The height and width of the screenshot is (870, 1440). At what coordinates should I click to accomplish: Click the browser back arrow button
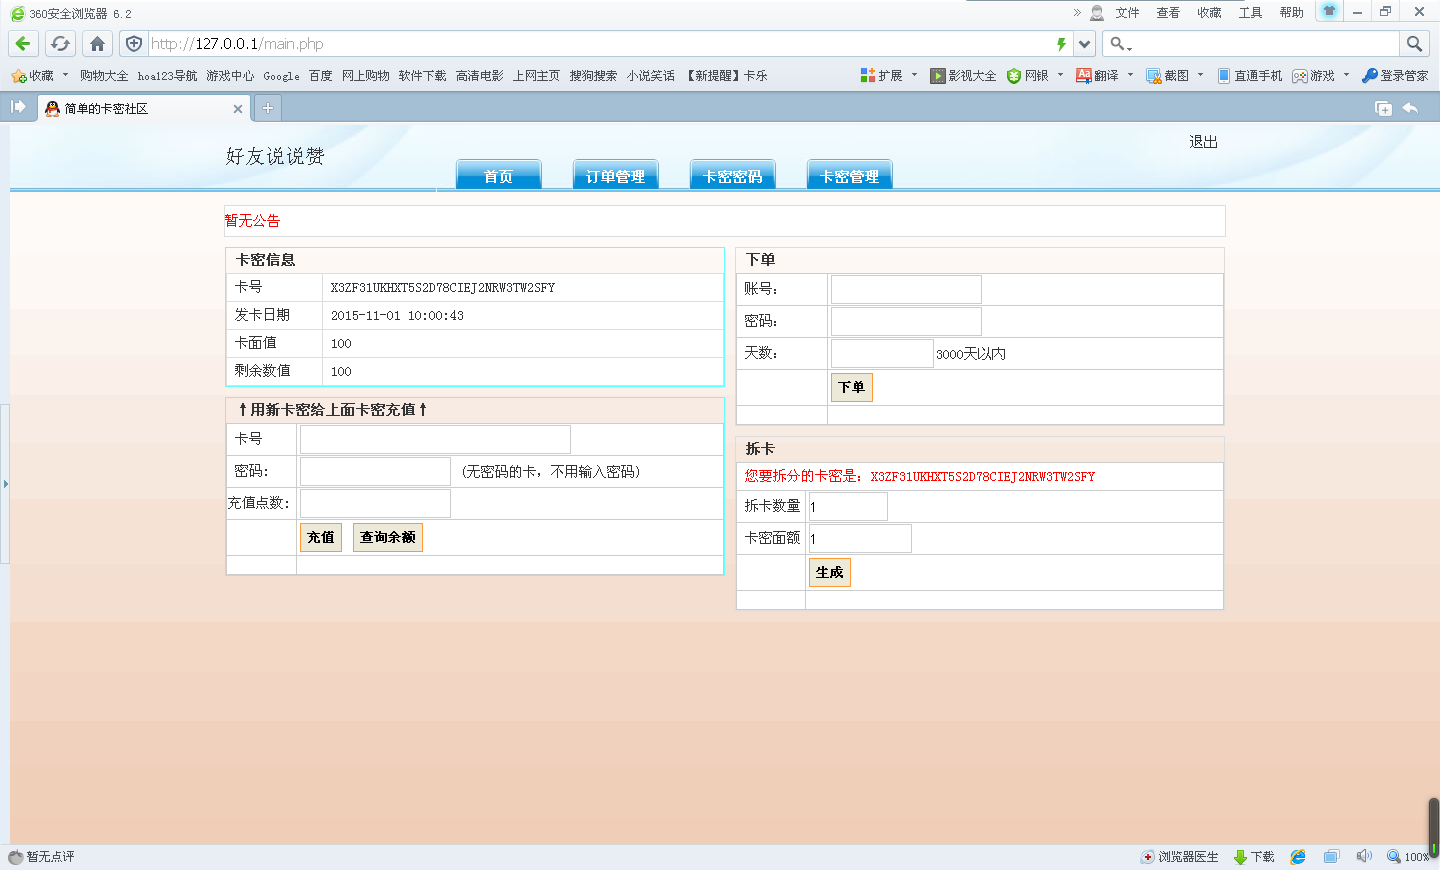coord(23,44)
